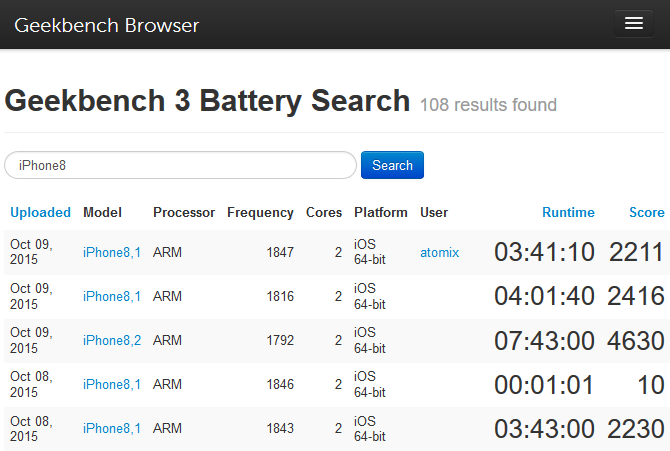
Task: Open iPhone8,1 model link with frequency 1847
Action: [x=112, y=252]
